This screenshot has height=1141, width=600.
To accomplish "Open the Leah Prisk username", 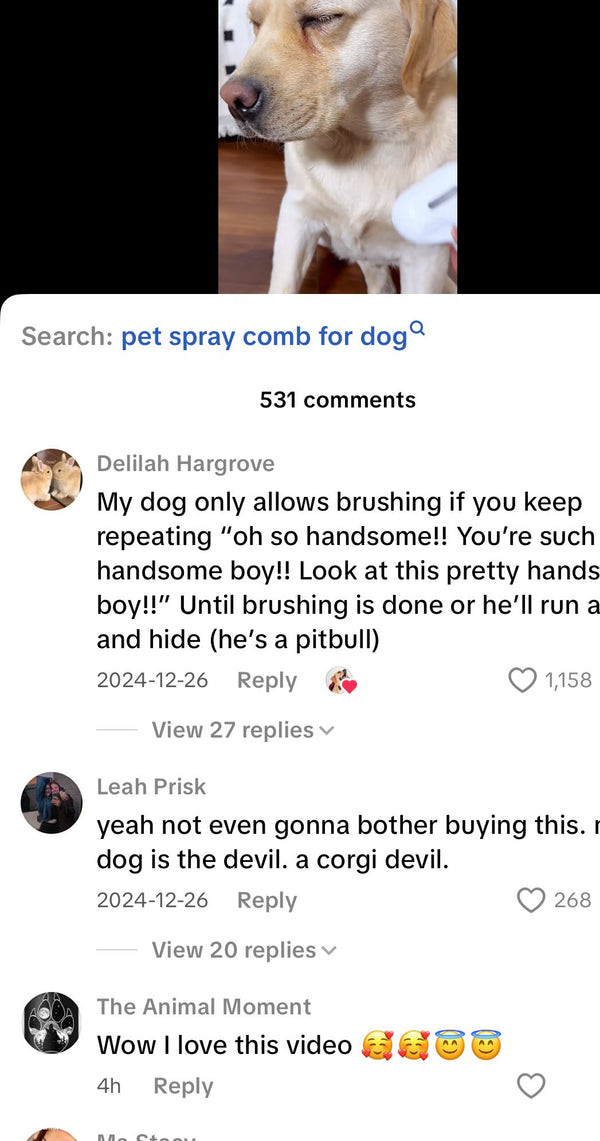I will click(151, 787).
